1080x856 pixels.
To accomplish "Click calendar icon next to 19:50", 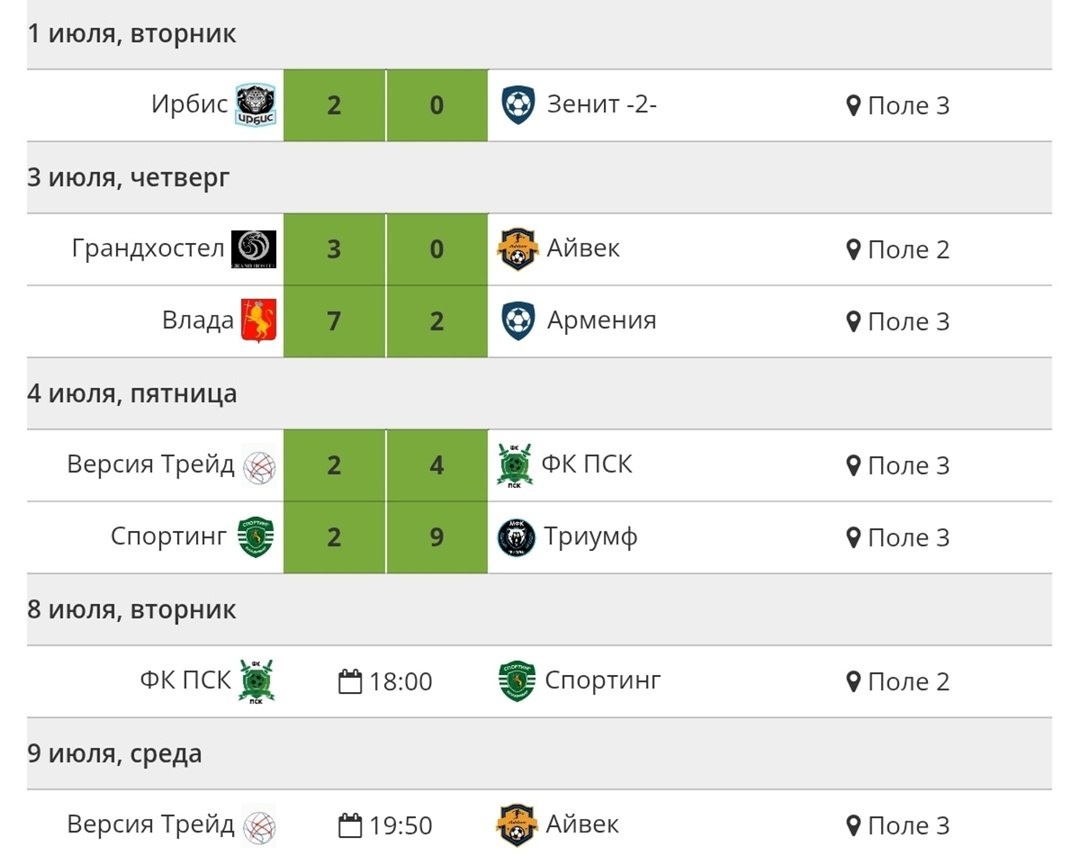I will [x=350, y=826].
